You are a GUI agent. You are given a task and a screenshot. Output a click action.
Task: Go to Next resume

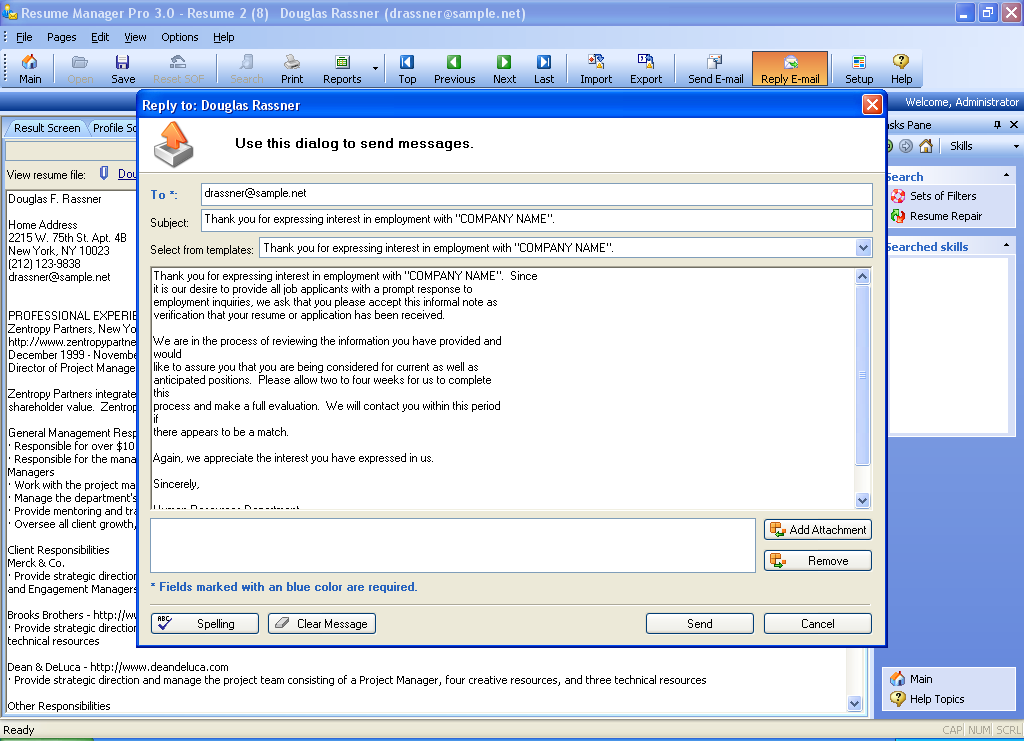coord(504,69)
